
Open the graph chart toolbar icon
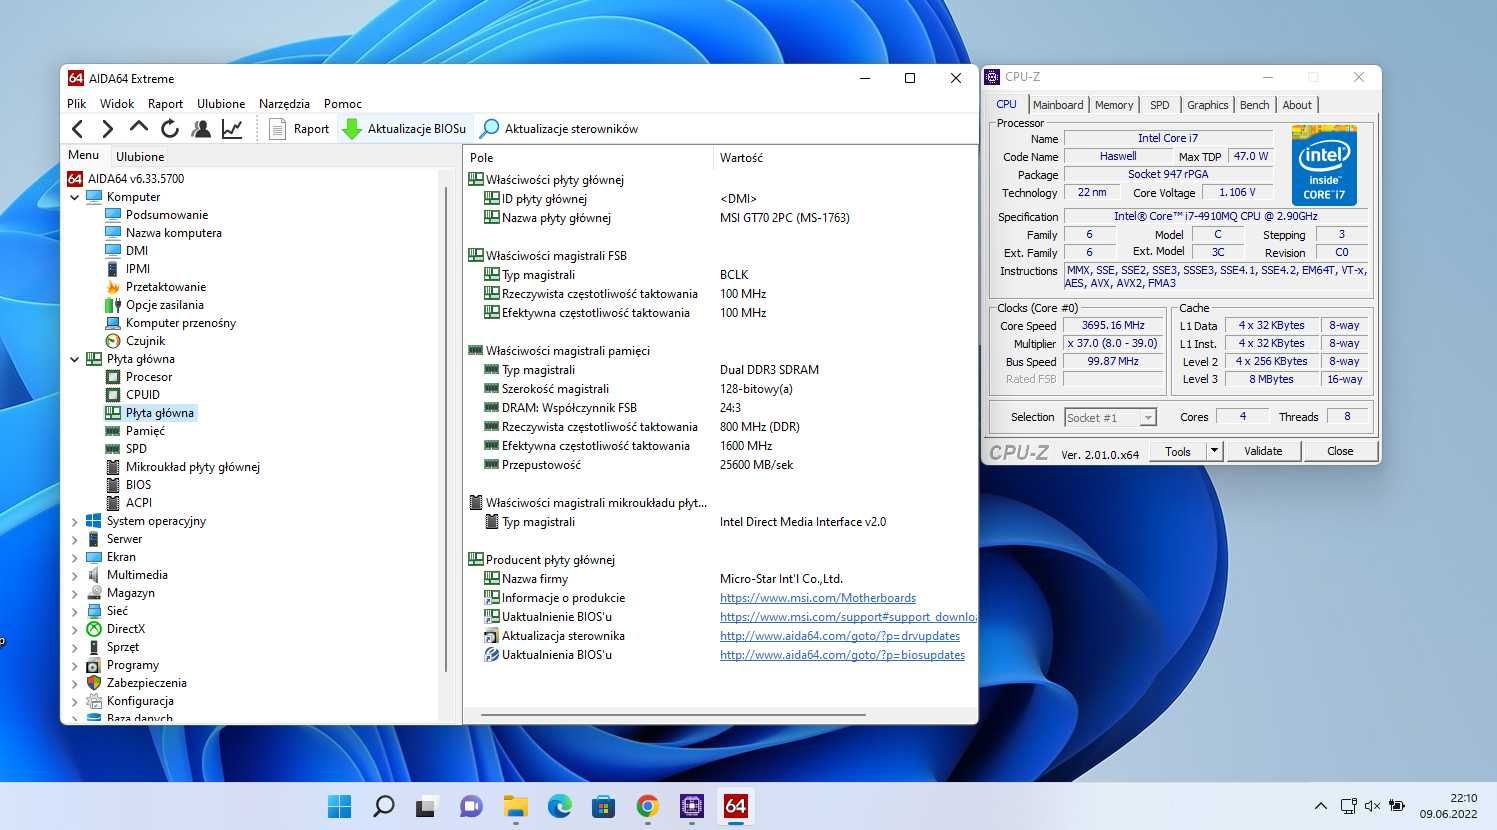click(232, 128)
